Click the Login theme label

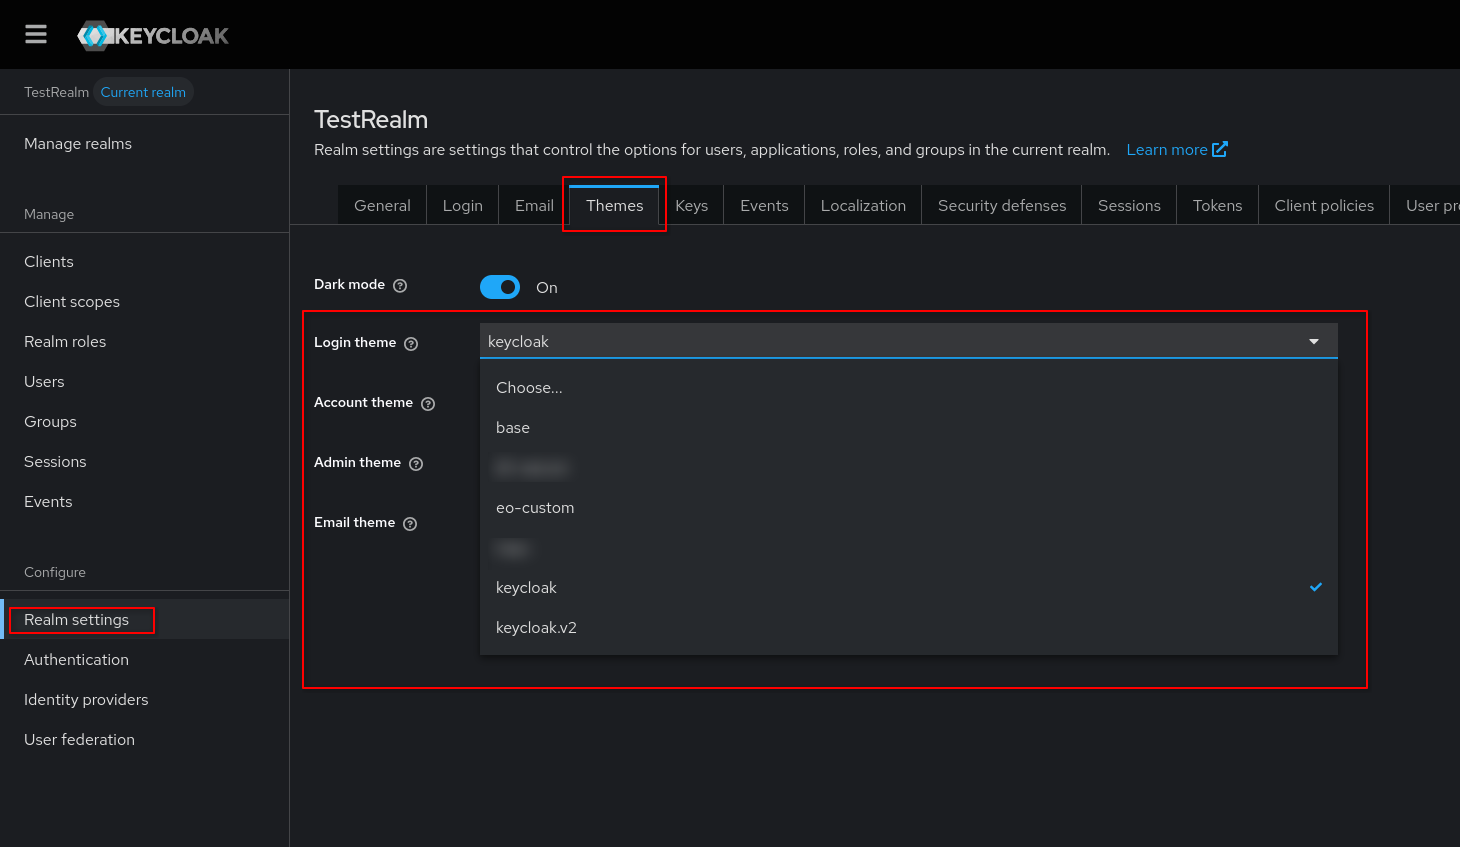point(355,343)
